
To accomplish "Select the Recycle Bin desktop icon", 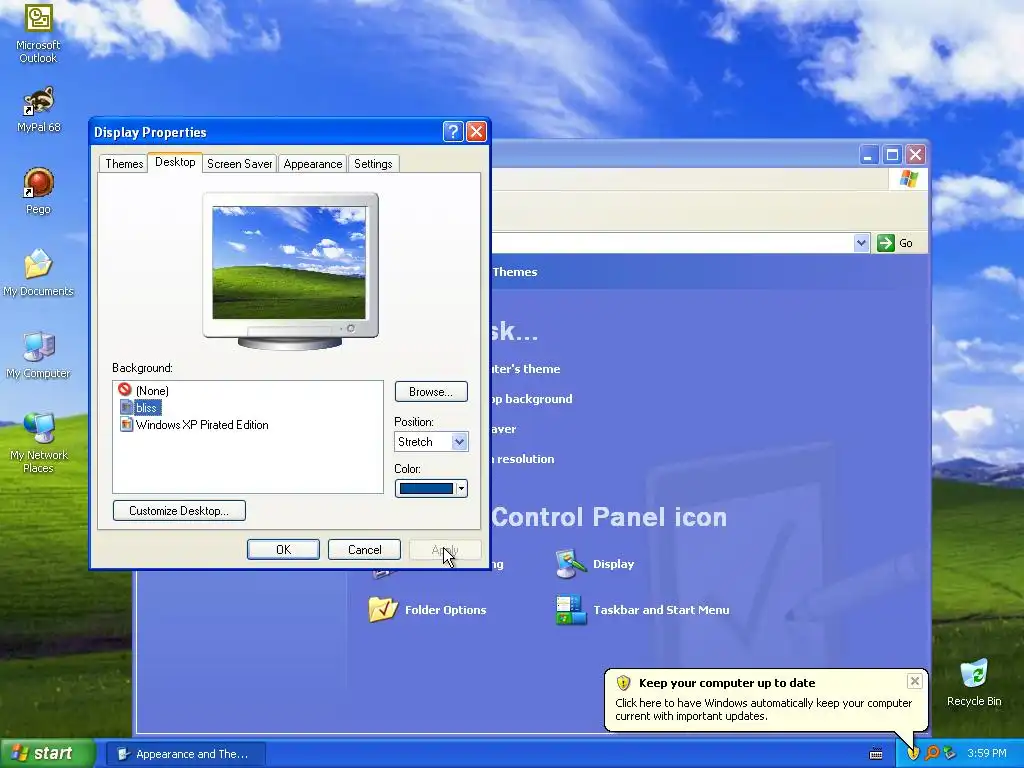I will pyautogui.click(x=974, y=683).
